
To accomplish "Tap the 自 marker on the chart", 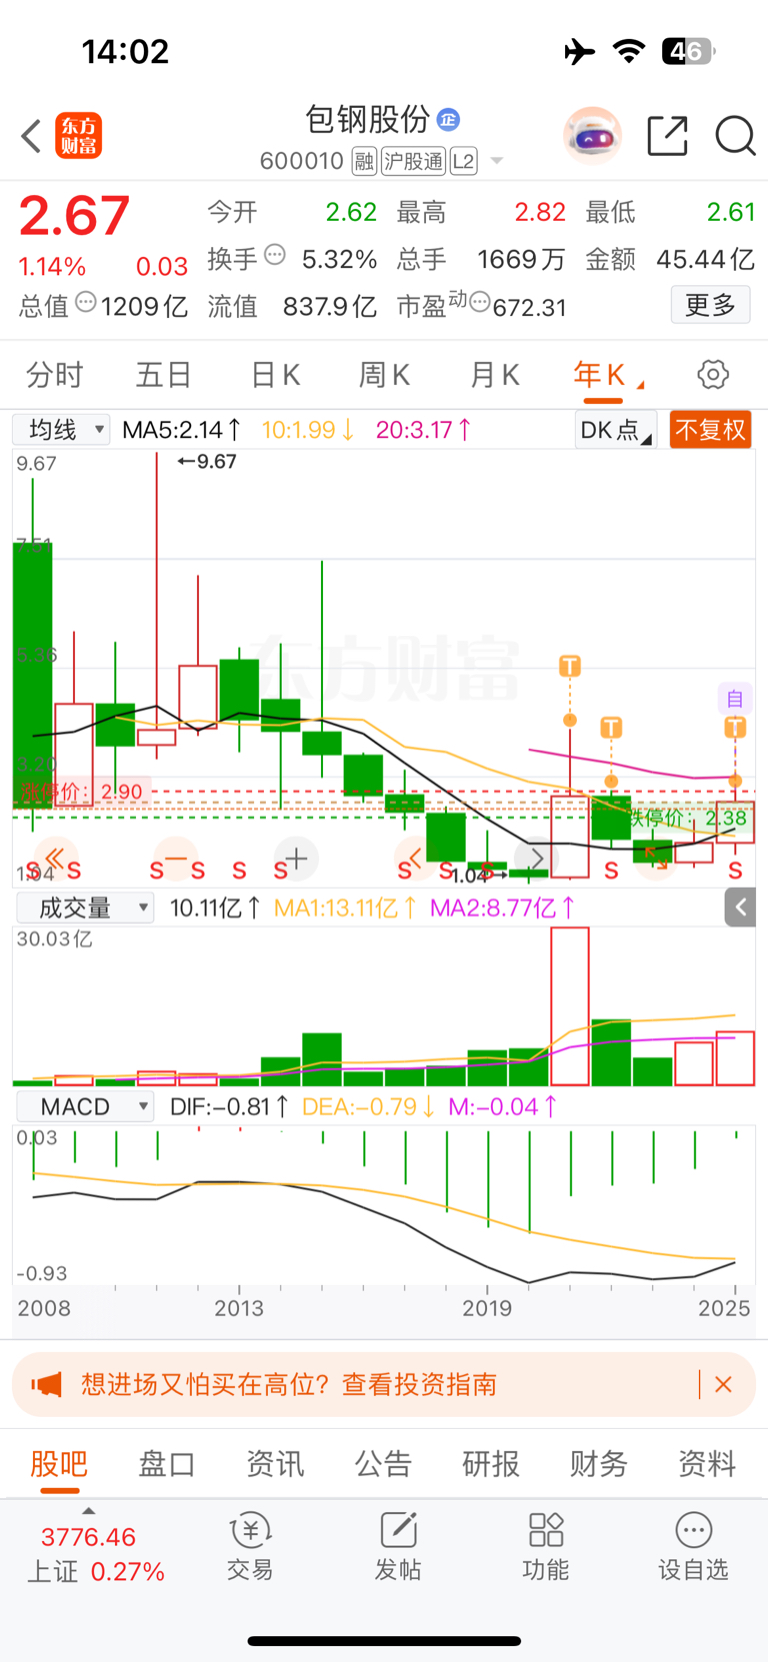I will point(735,698).
